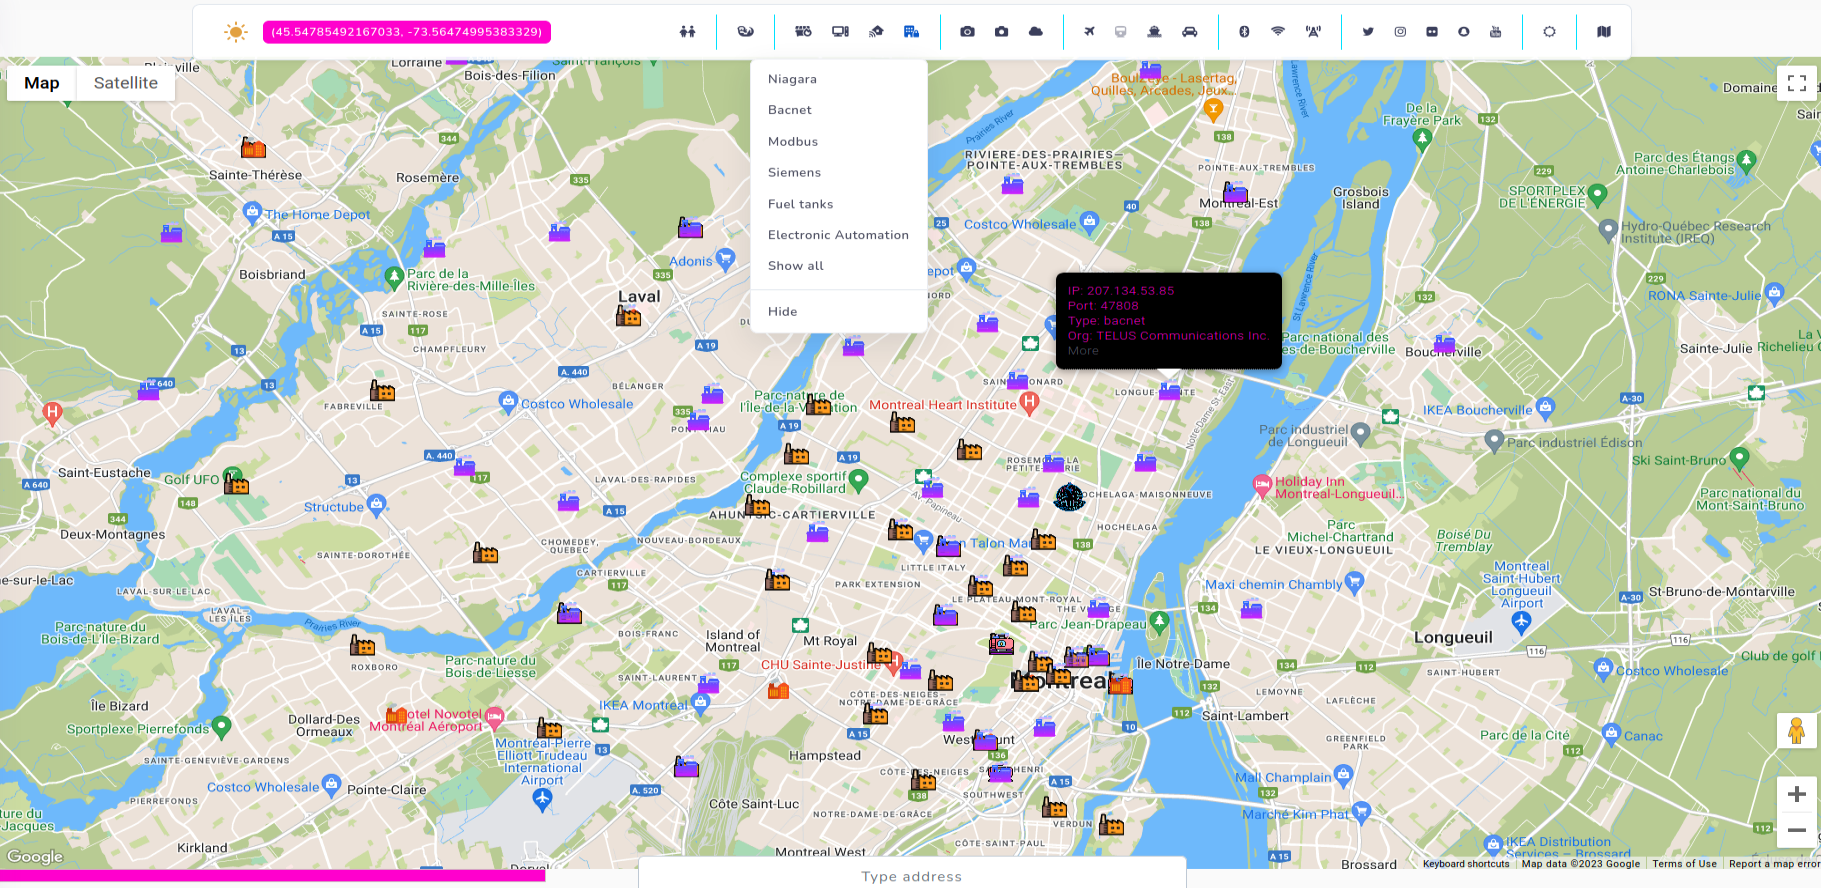Select the airplane icon

1089,32
